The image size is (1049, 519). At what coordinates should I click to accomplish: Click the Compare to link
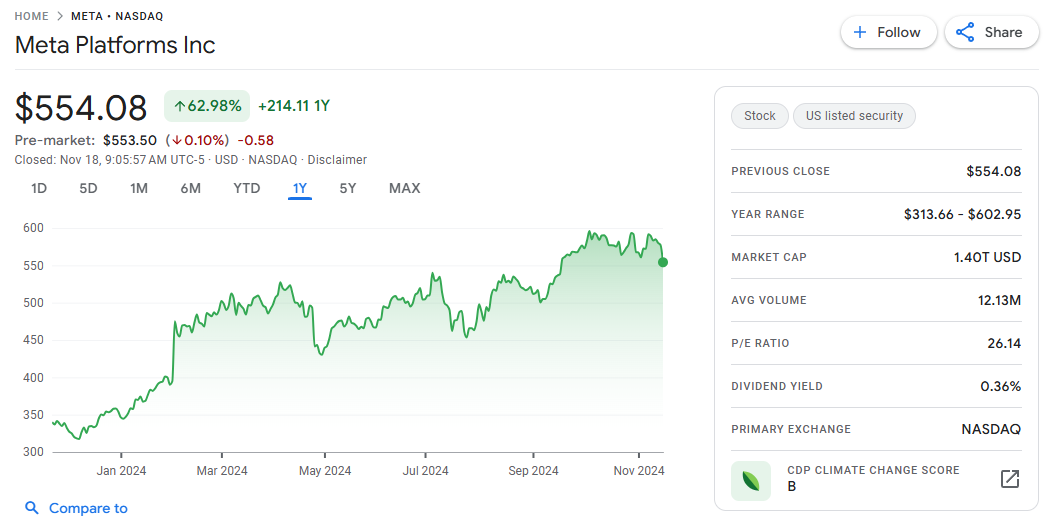[x=88, y=508]
